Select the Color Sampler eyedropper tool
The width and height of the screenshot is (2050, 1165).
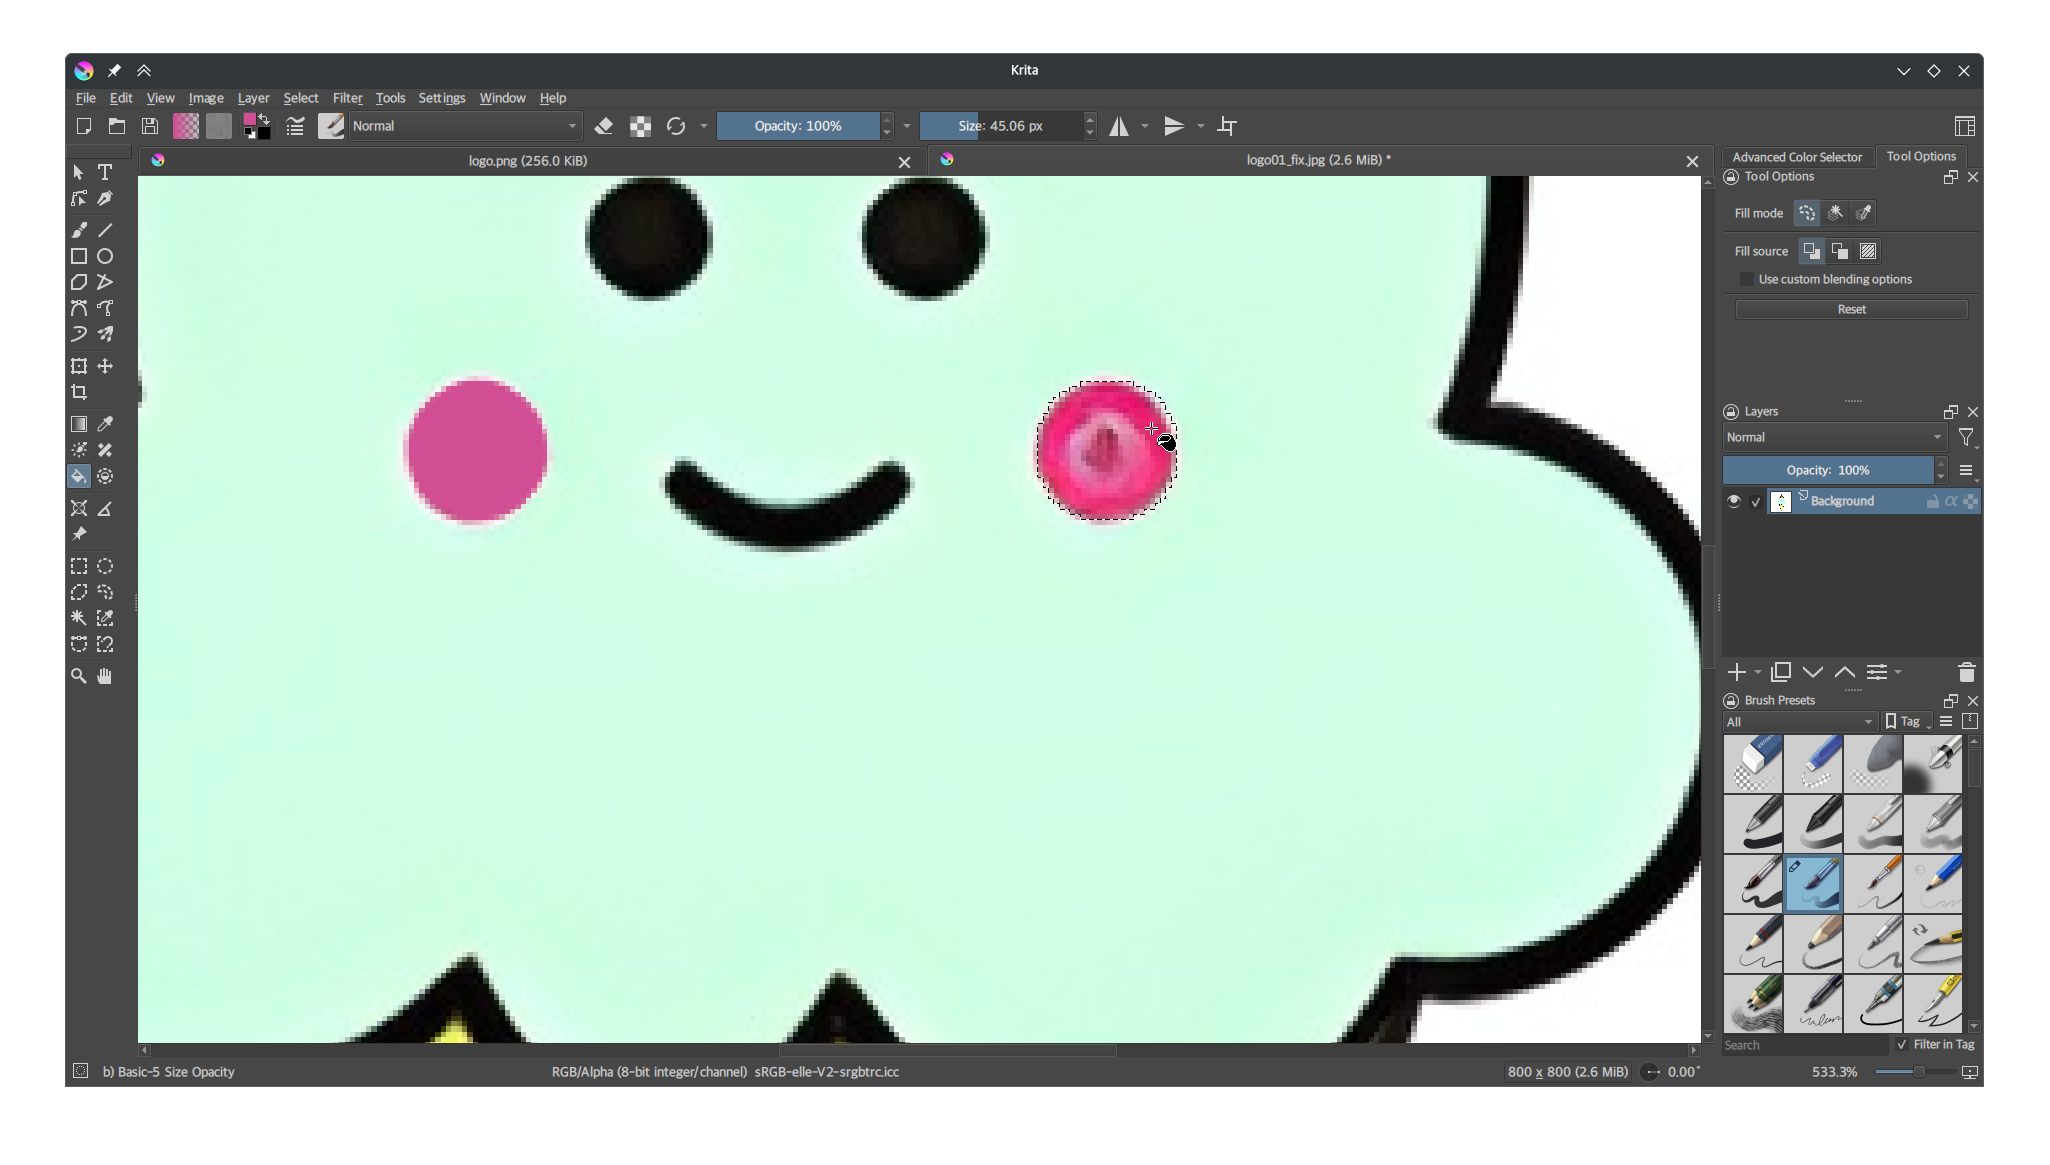[105, 424]
